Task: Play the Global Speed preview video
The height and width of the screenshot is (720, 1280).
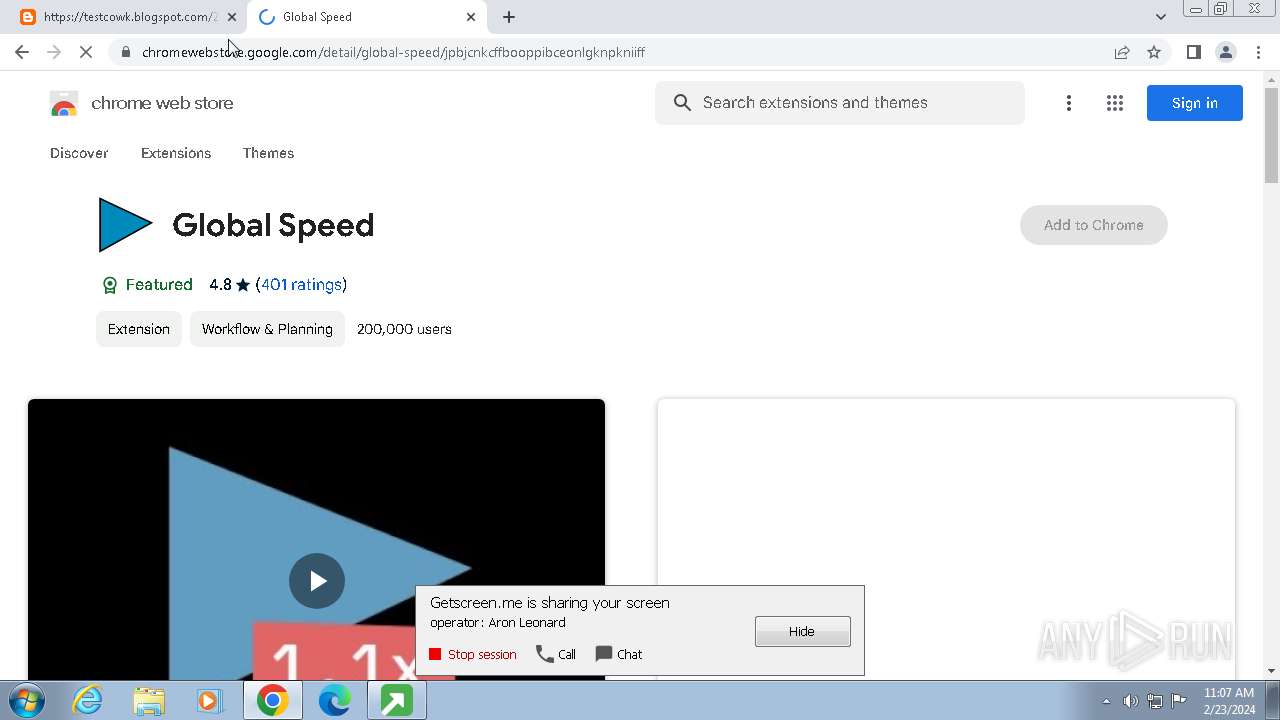Action: click(317, 581)
